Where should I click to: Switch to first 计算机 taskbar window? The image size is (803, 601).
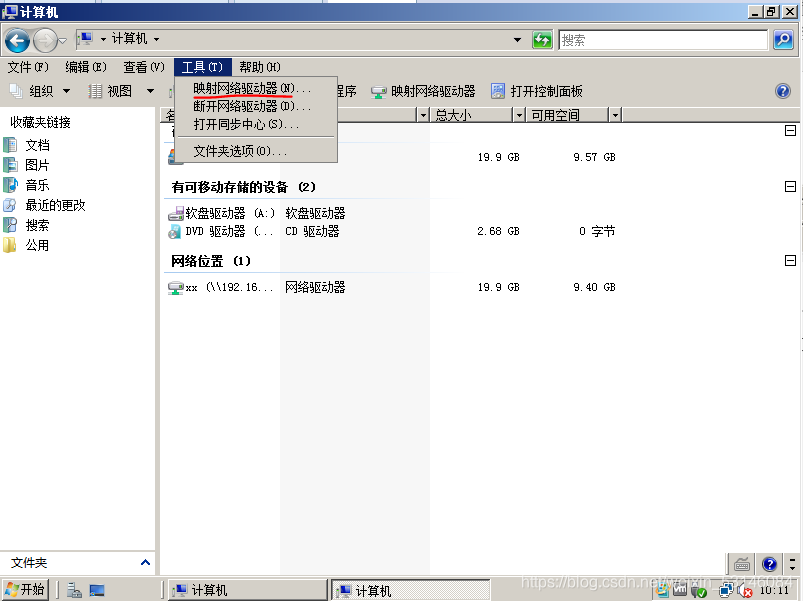[247, 590]
